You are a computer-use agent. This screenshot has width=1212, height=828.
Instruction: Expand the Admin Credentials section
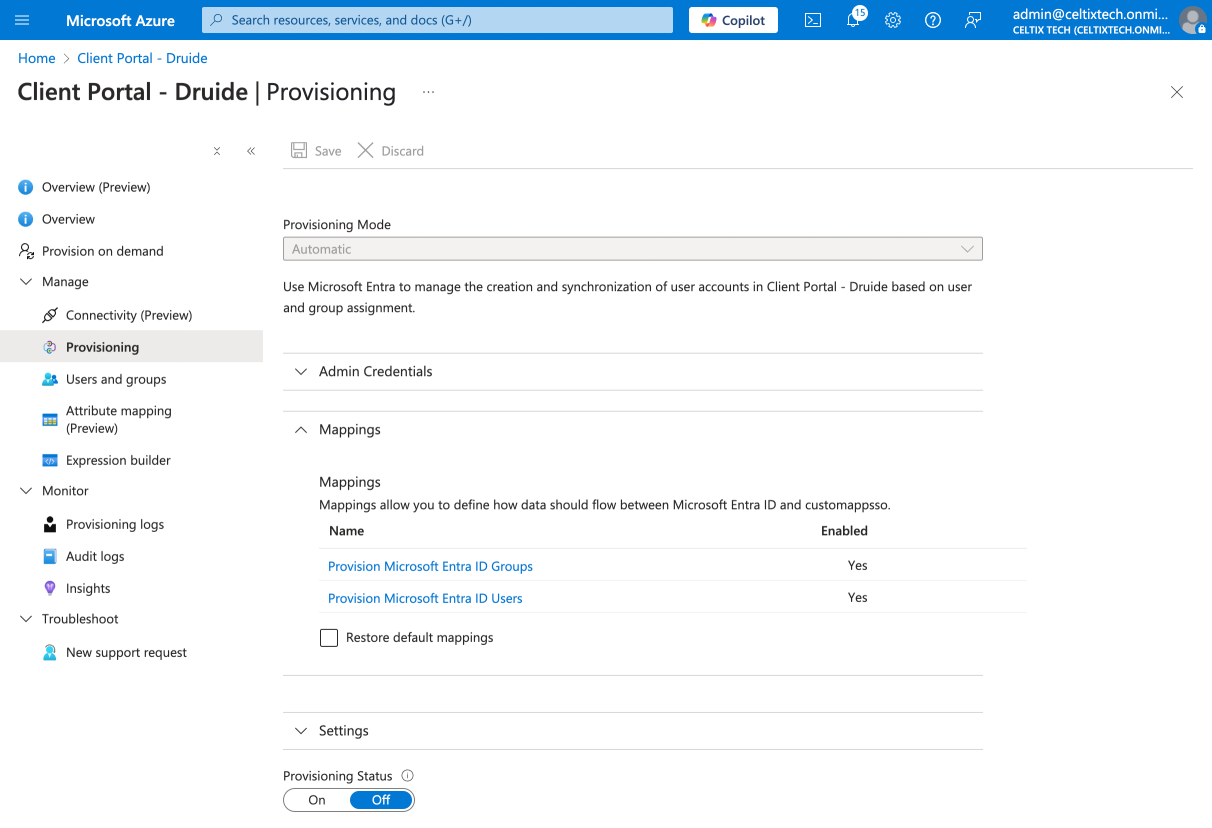[375, 371]
